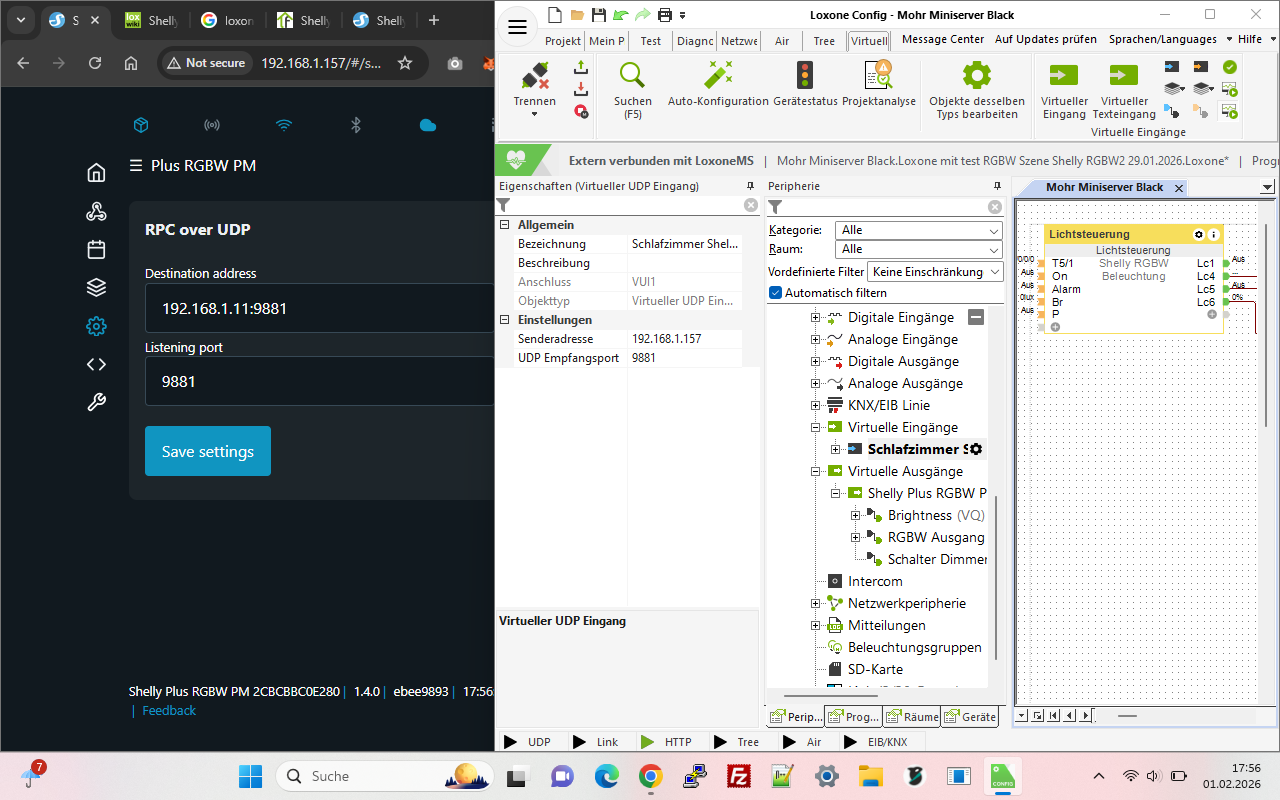The height and width of the screenshot is (800, 1280).
Task: Expand the KNX/EIB Linie tree node
Action: (x=815, y=406)
